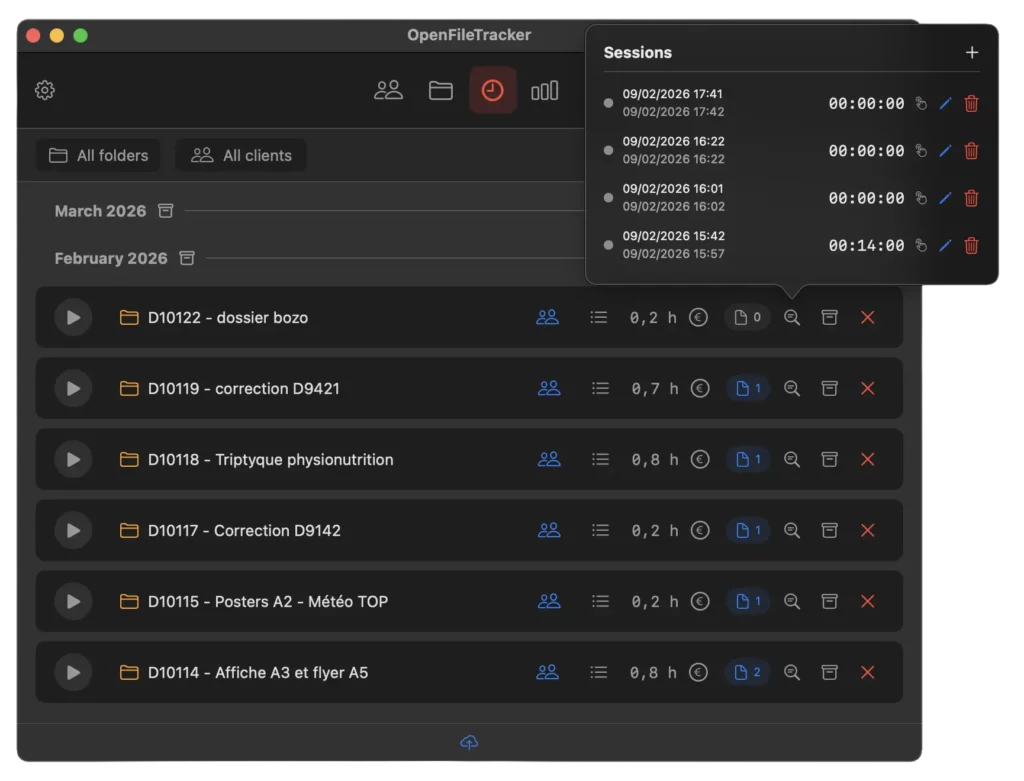Start timer for D10114 Affiche A3

click(73, 672)
